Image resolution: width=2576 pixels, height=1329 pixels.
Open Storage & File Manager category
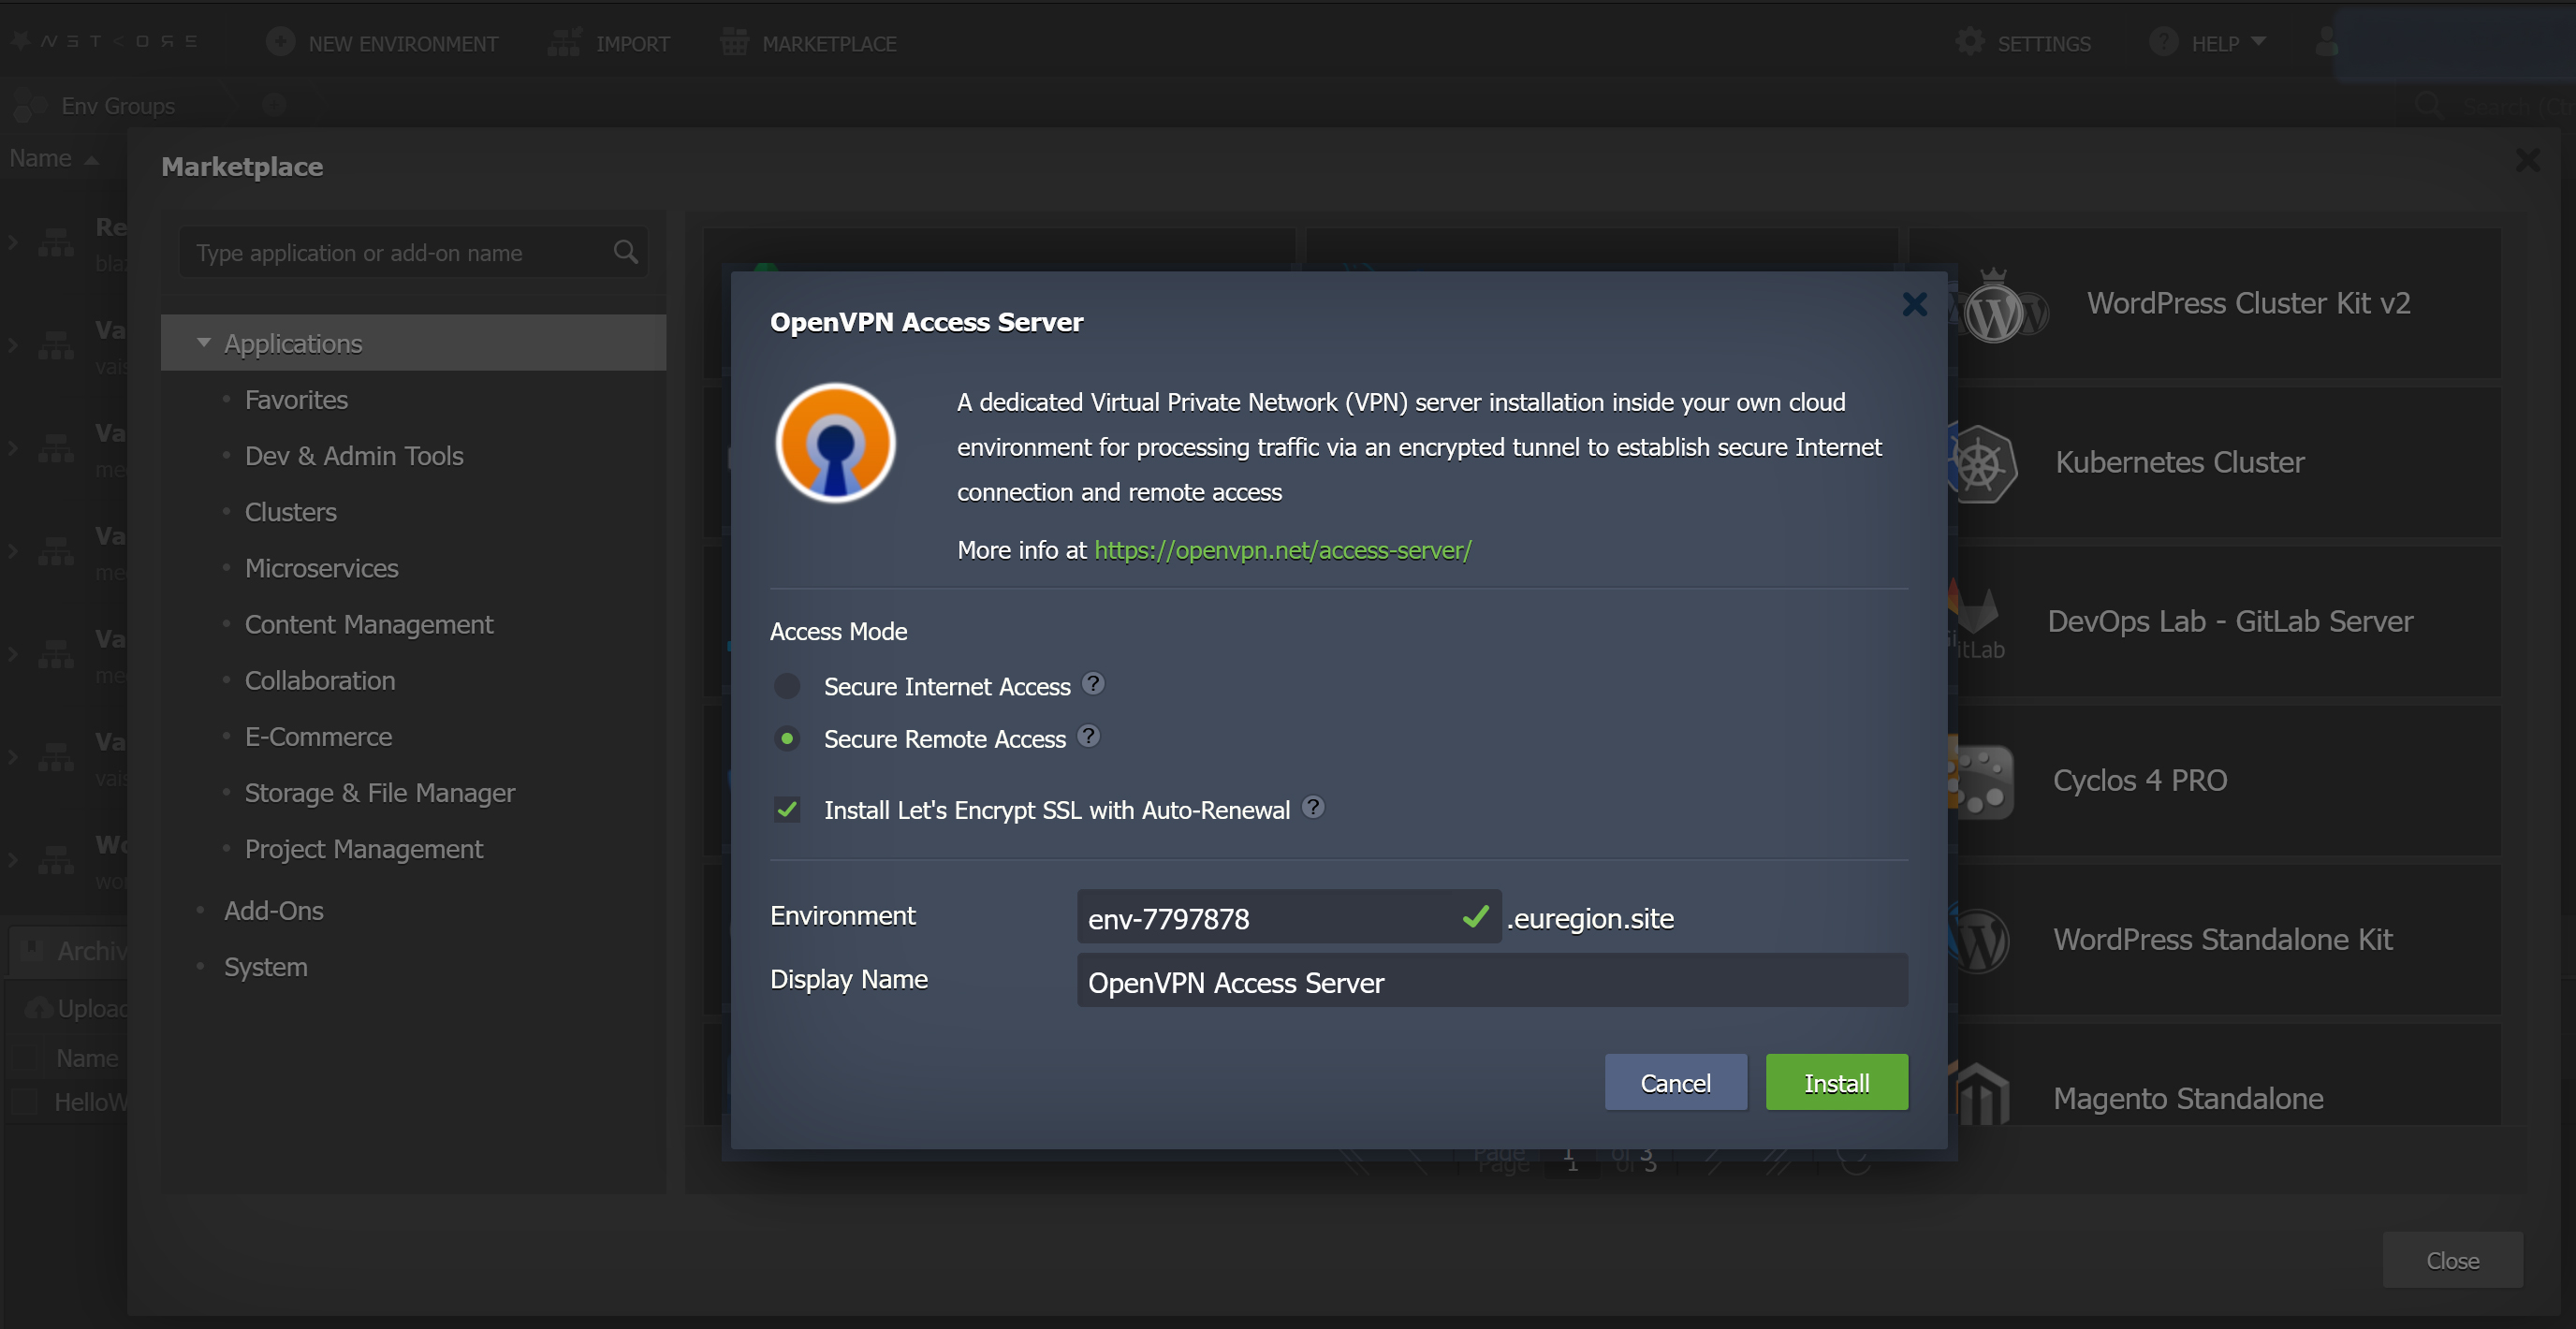tap(380, 793)
